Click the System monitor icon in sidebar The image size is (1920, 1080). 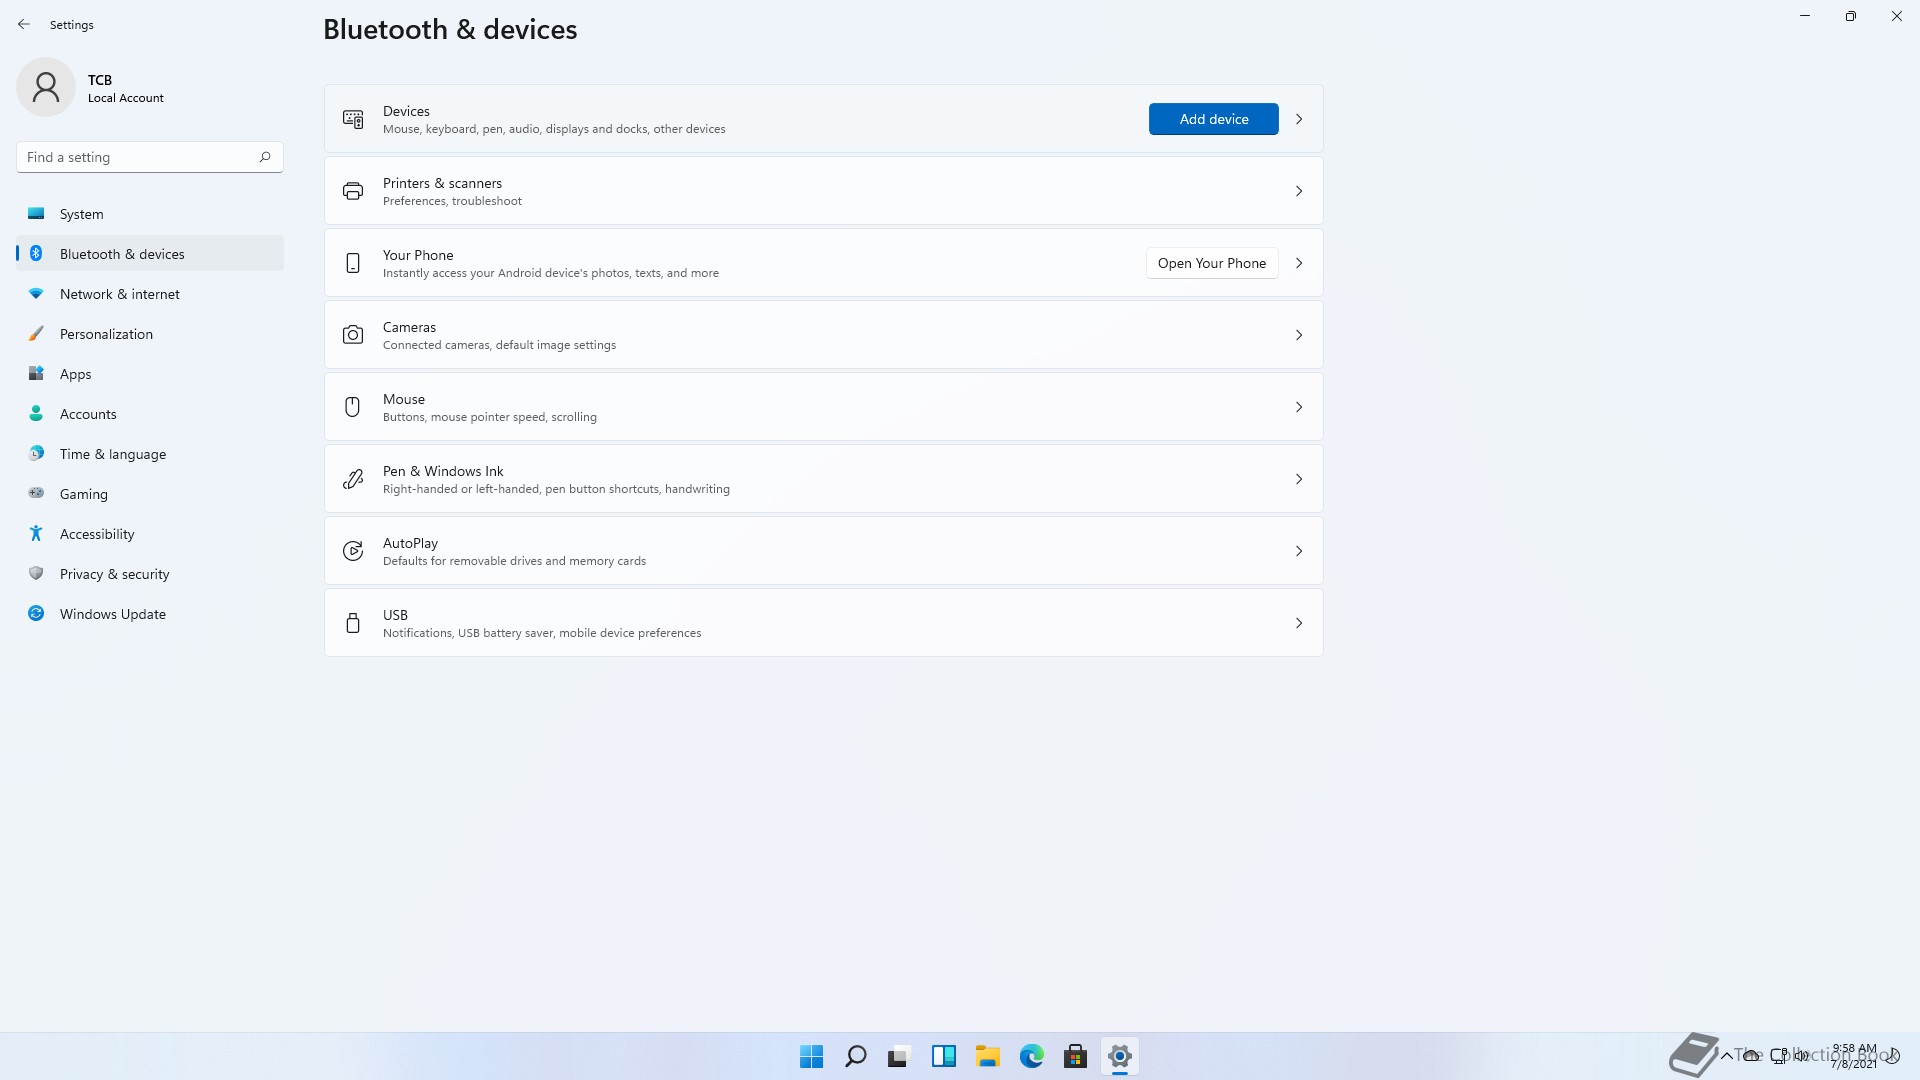(36, 213)
